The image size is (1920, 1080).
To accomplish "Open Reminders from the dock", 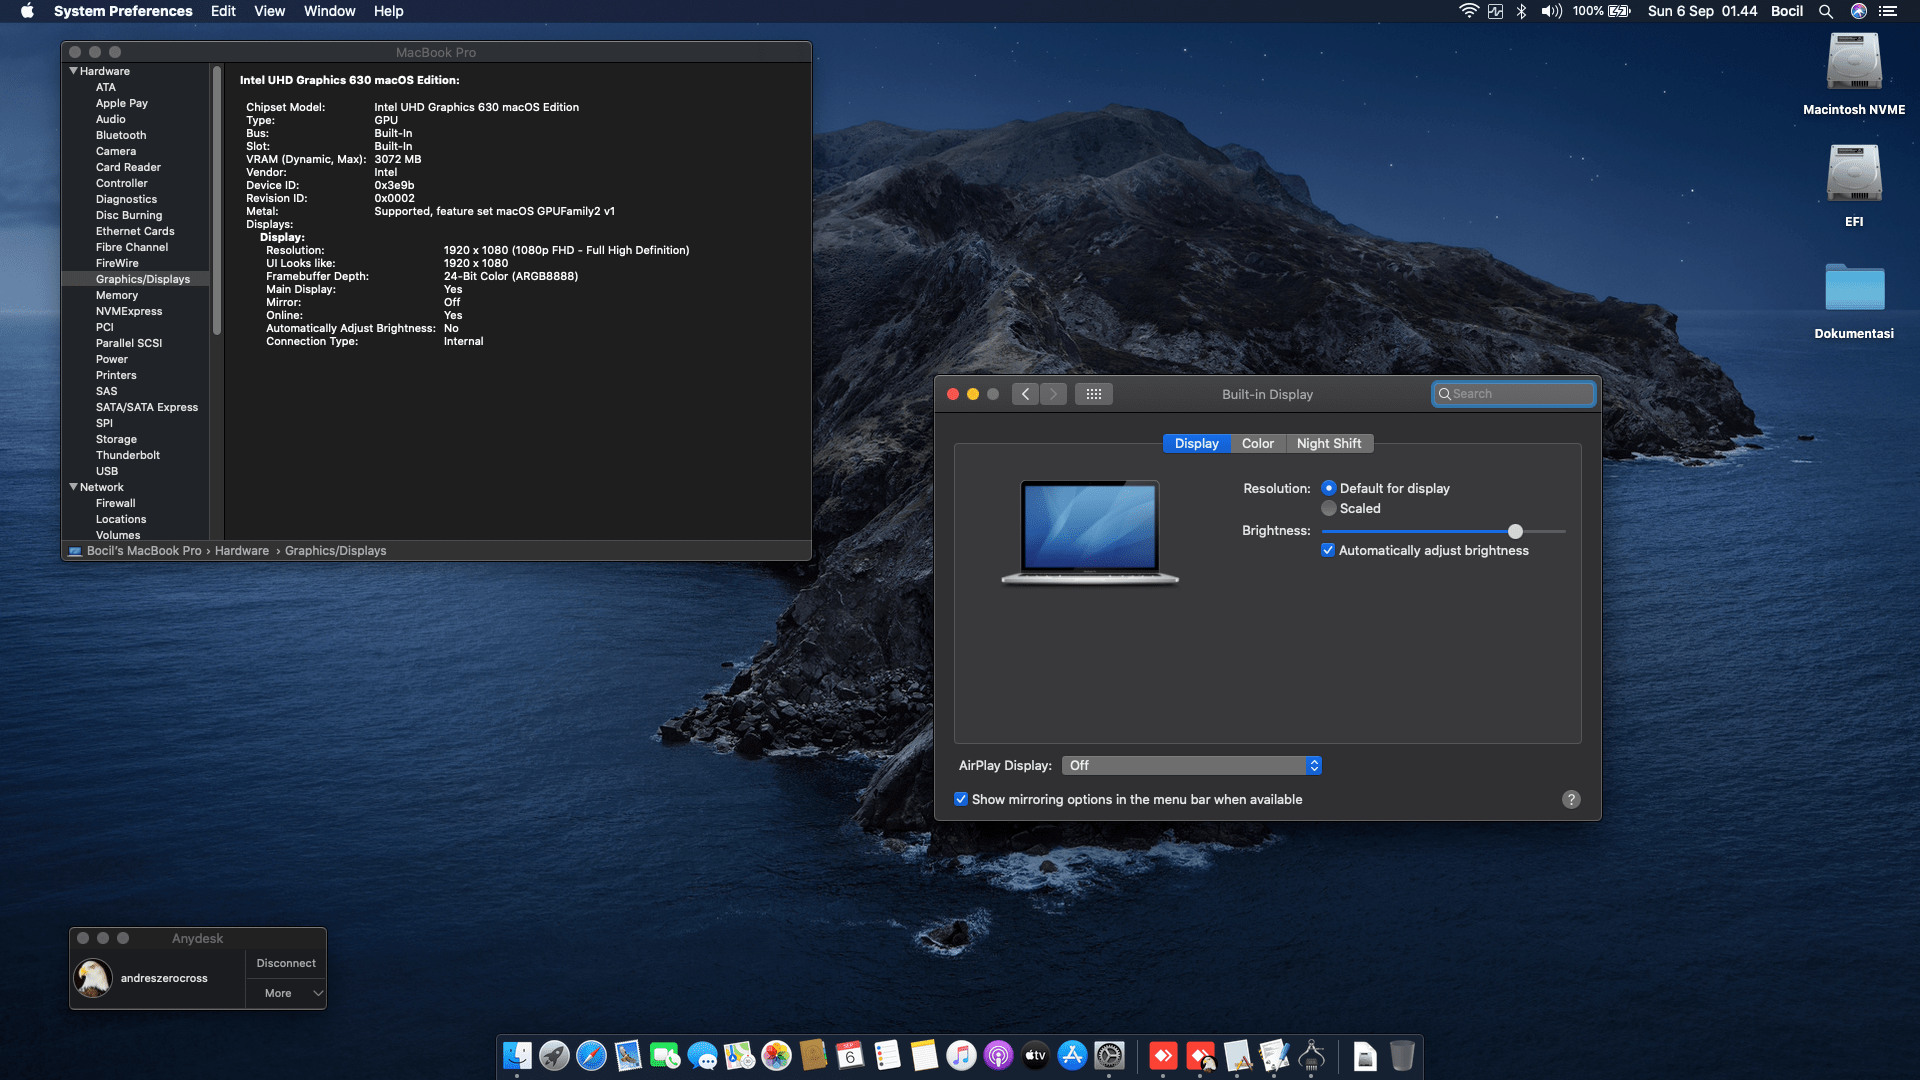I will (887, 1055).
